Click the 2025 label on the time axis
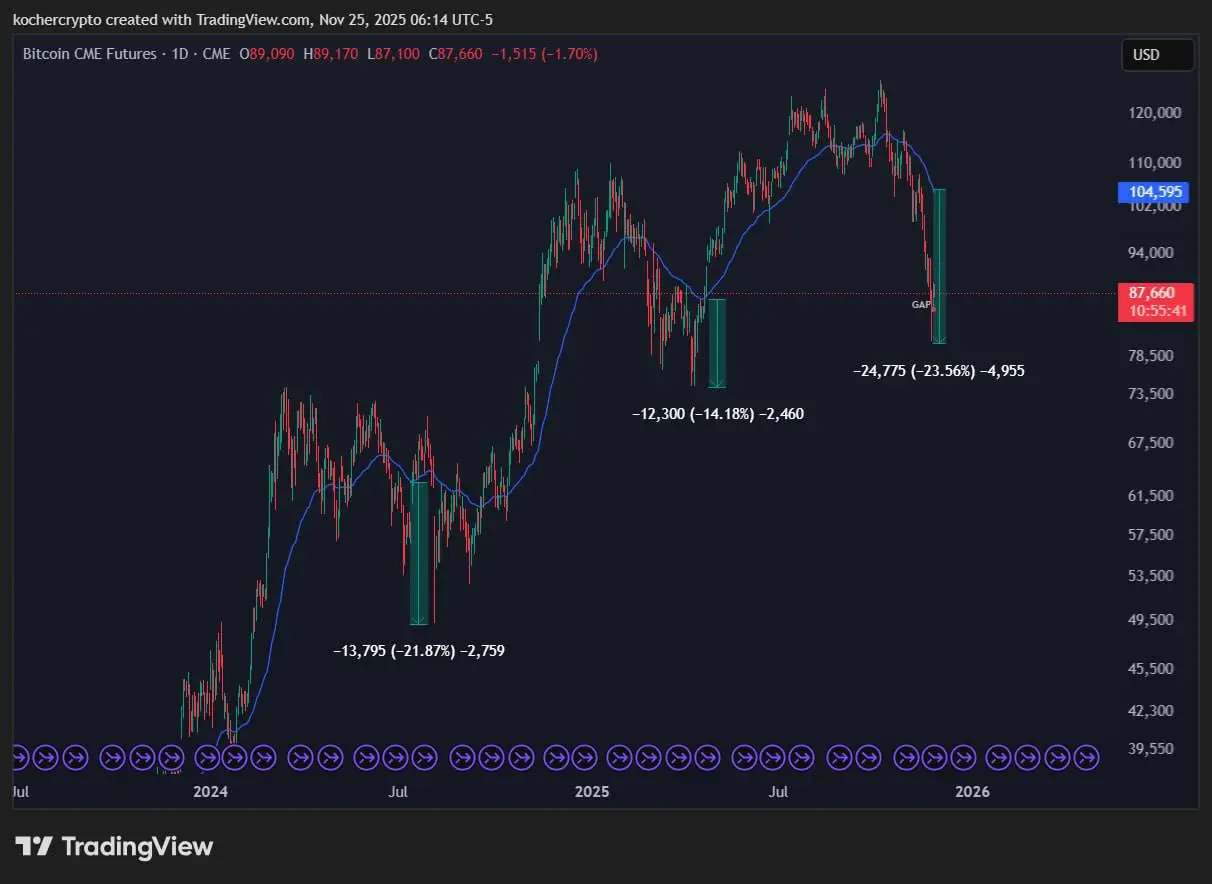The width and height of the screenshot is (1212, 884). click(592, 792)
